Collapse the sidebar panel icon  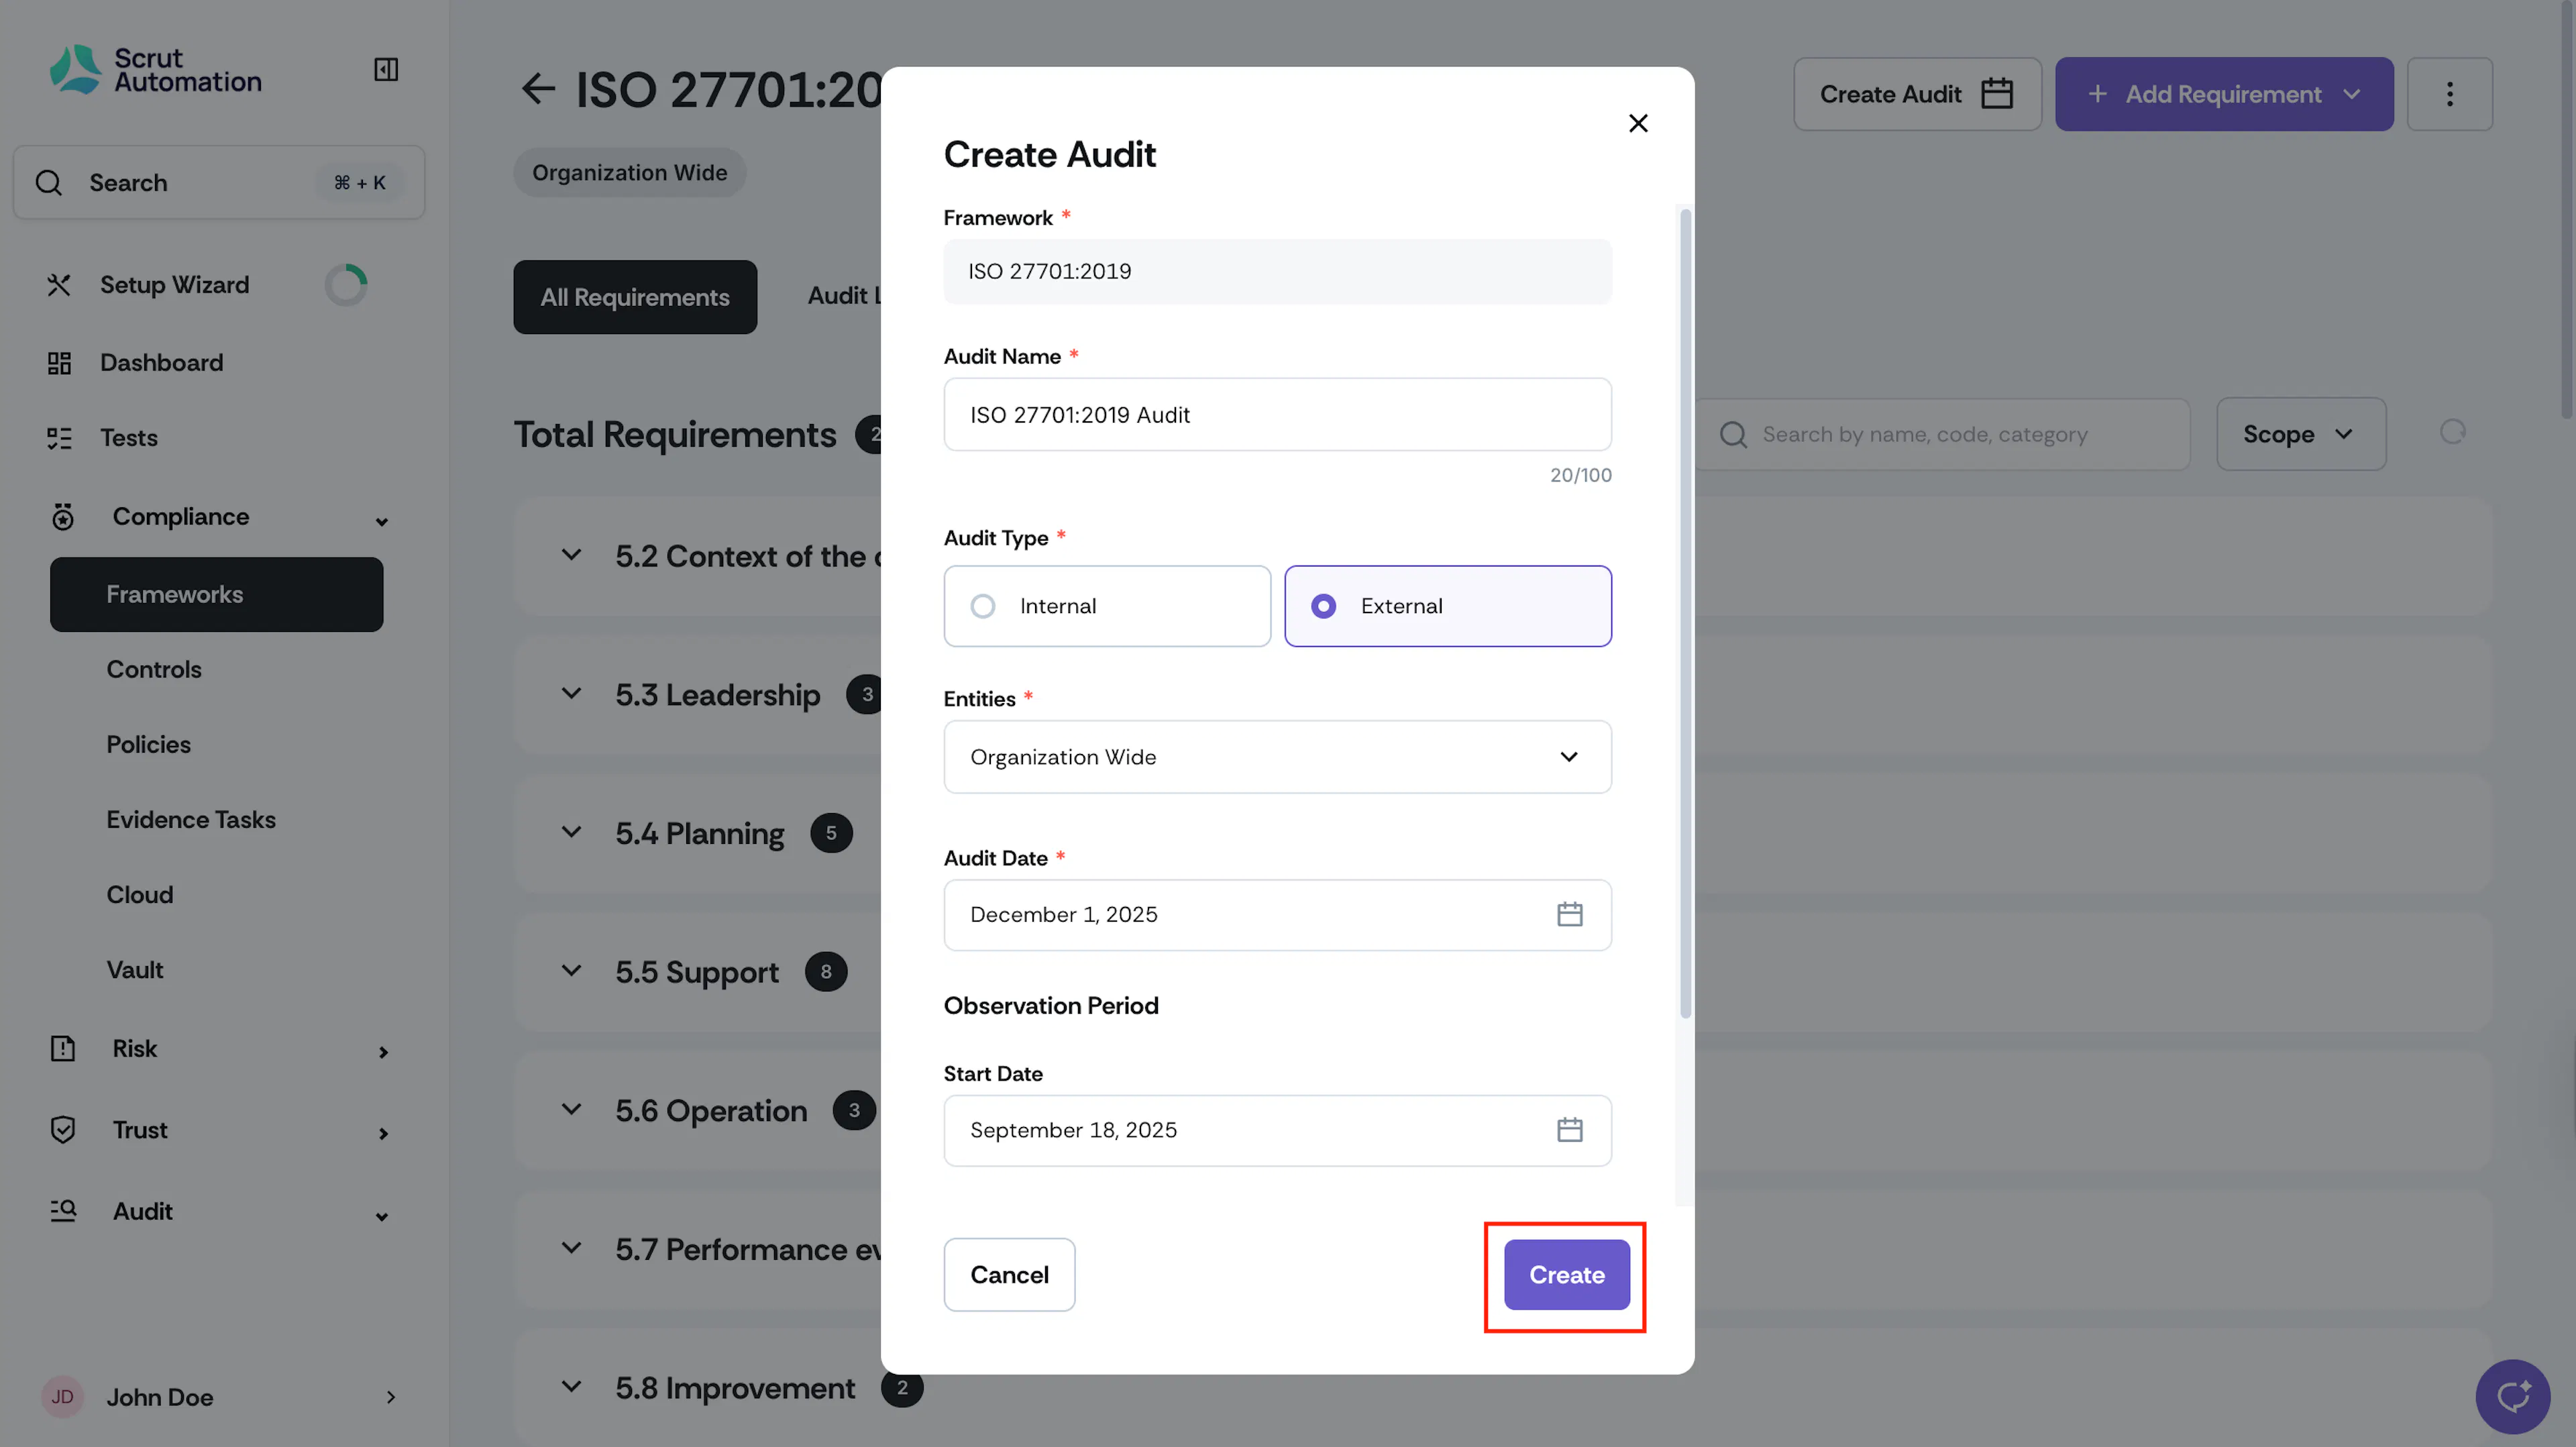pyautogui.click(x=386, y=69)
